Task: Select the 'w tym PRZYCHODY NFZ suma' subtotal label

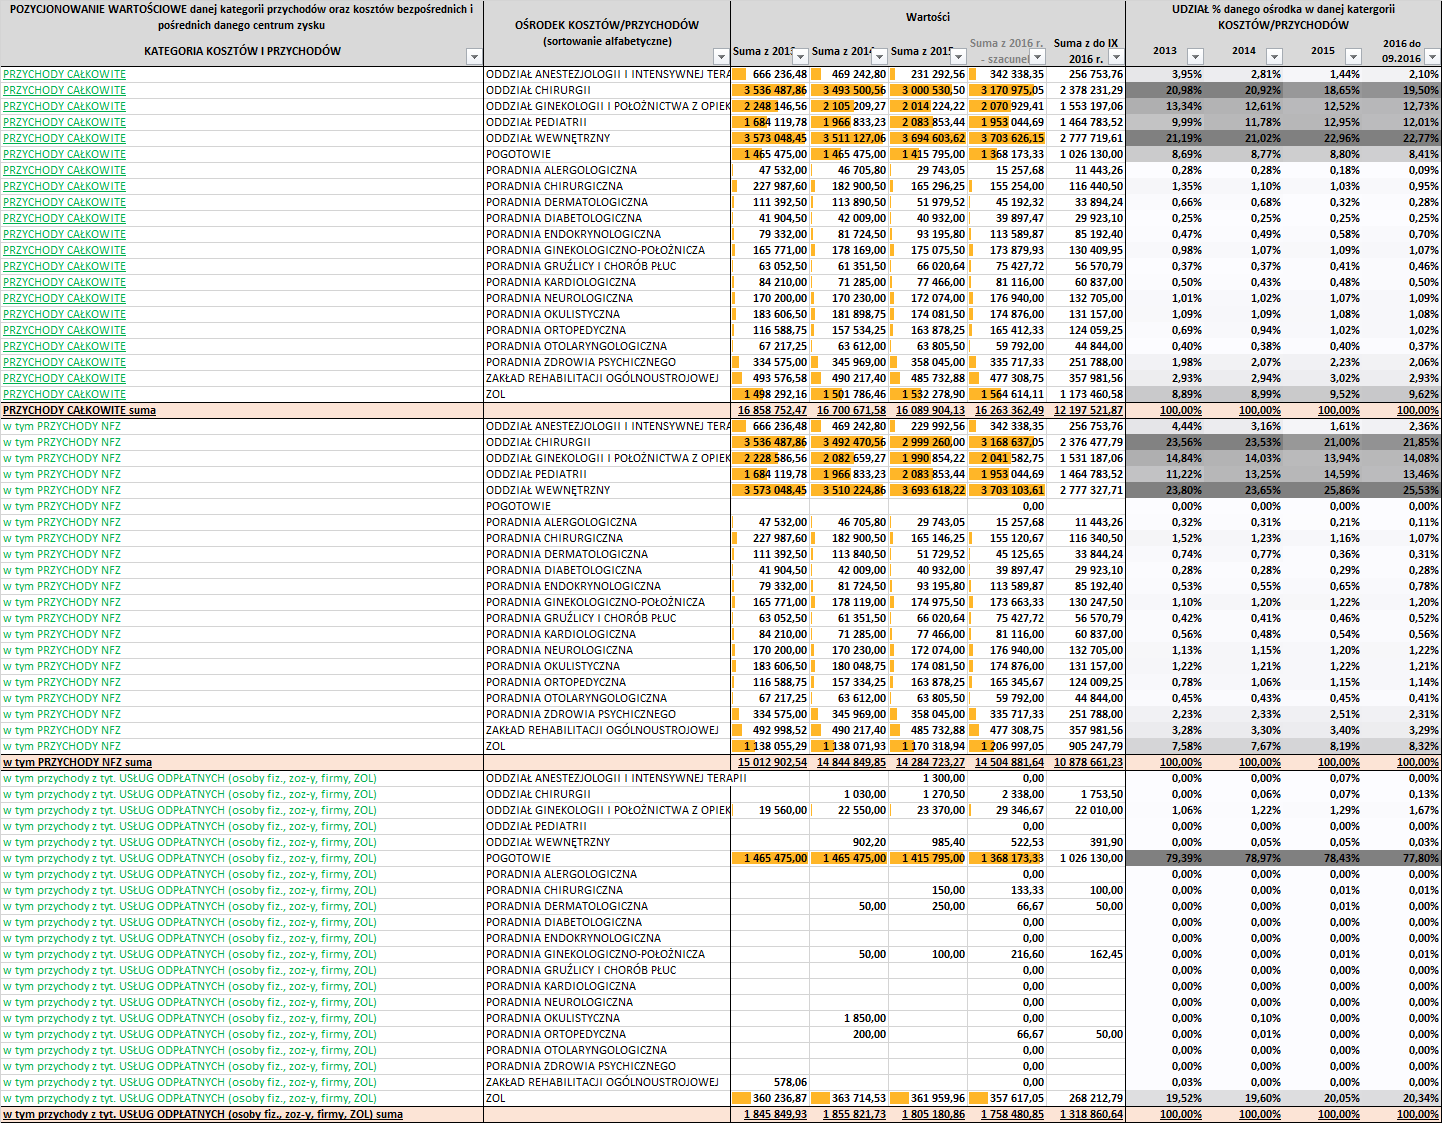Action: (x=78, y=762)
